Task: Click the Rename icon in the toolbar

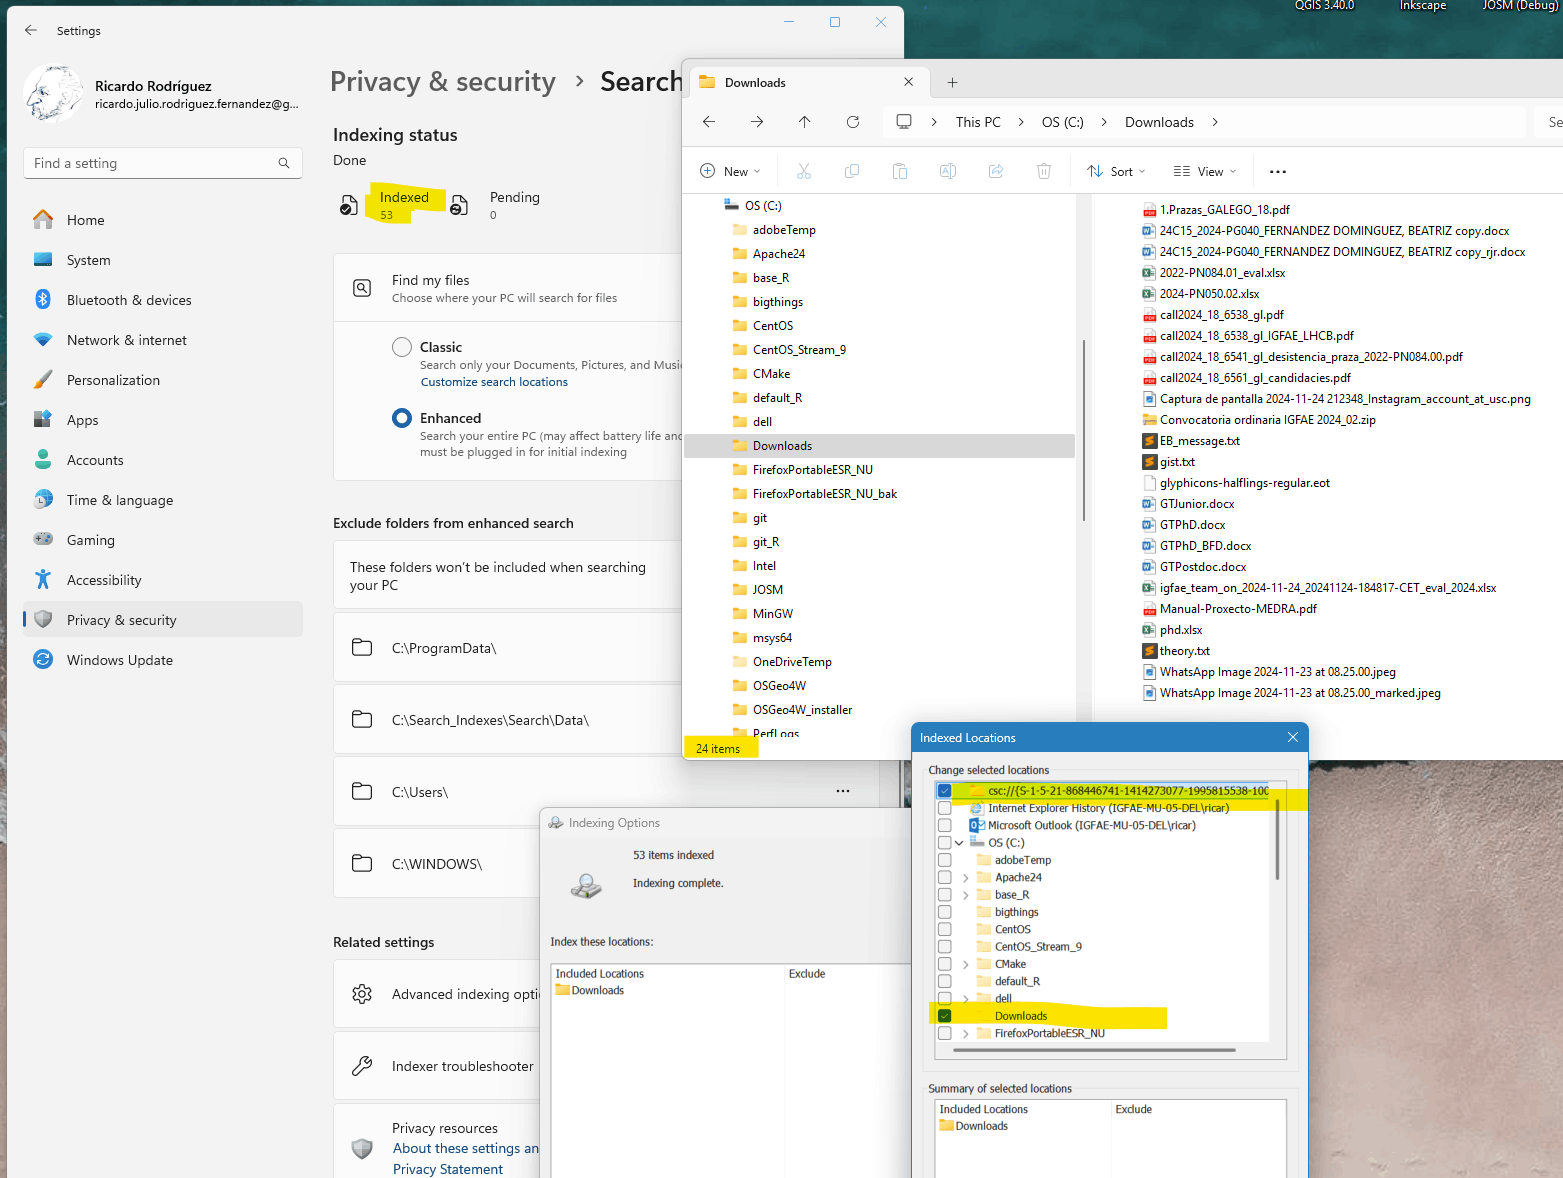Action: (947, 171)
